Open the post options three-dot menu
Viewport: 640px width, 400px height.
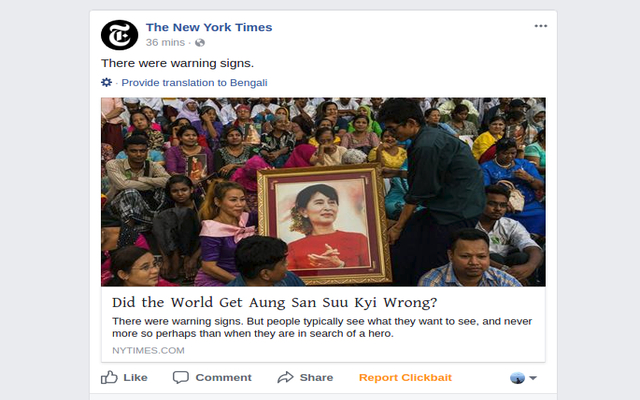[x=541, y=26]
